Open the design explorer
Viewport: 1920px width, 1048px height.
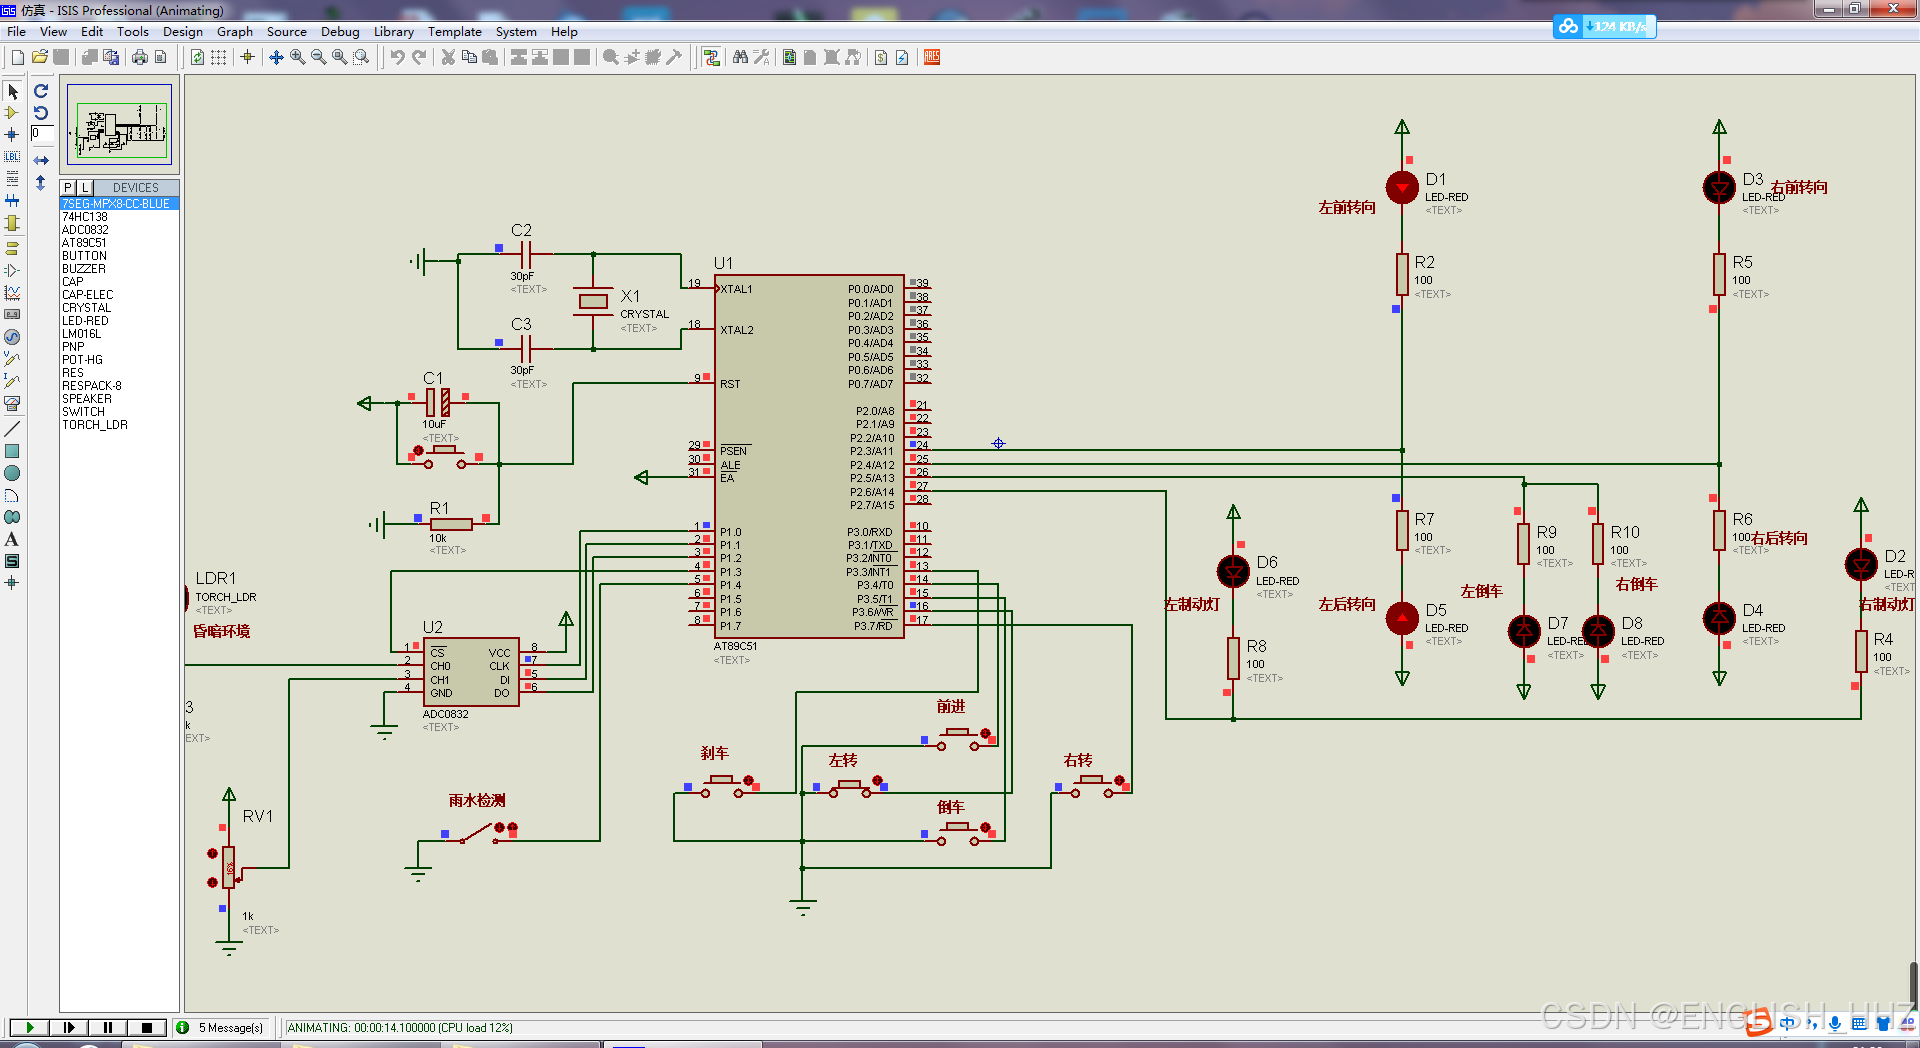pos(790,57)
